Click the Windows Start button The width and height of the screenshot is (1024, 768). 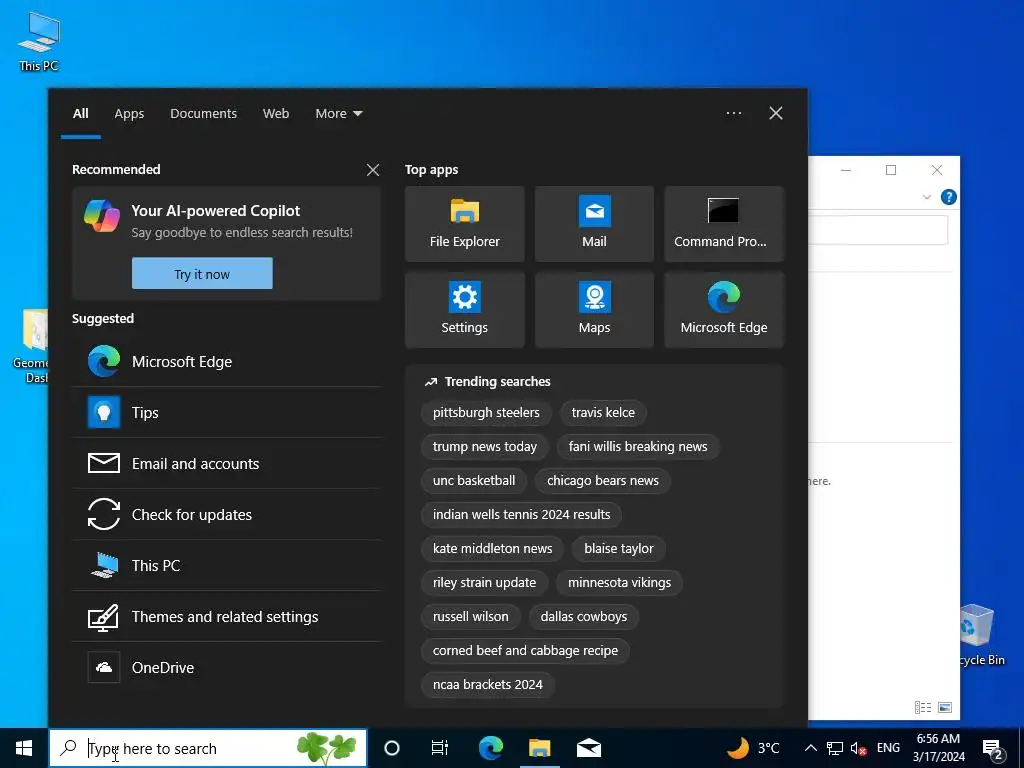coord(24,748)
